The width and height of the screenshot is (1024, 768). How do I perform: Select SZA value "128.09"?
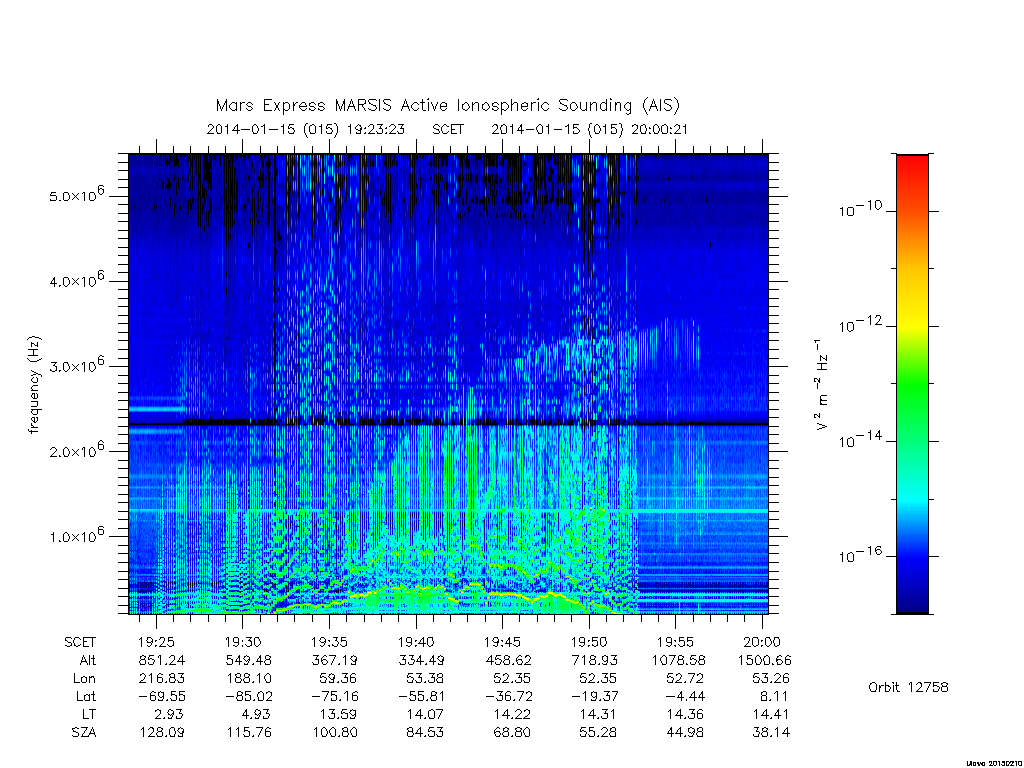pos(162,732)
